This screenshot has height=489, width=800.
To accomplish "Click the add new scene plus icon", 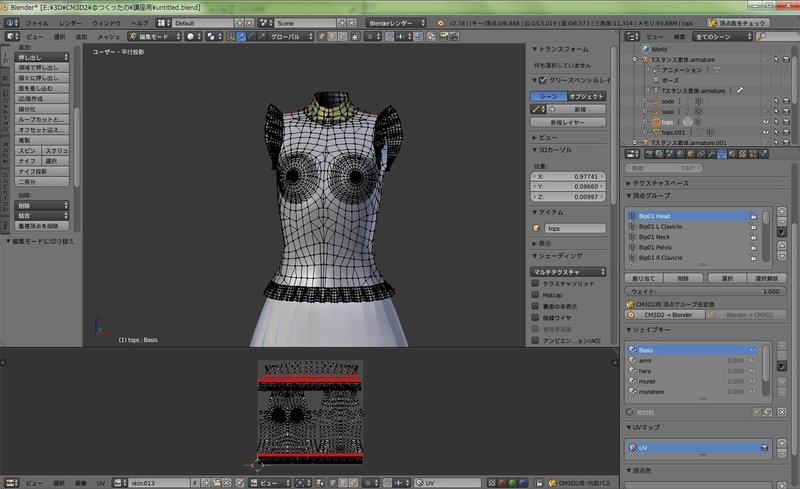I will pos(342,23).
